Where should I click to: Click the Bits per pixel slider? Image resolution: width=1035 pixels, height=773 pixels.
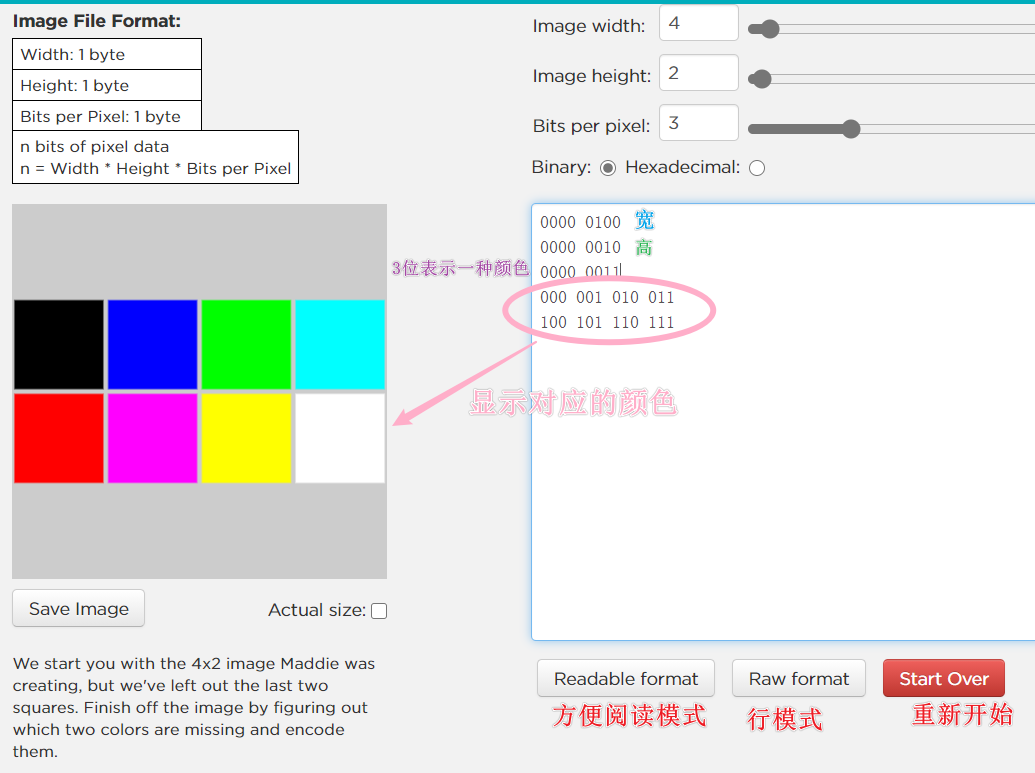coord(851,128)
